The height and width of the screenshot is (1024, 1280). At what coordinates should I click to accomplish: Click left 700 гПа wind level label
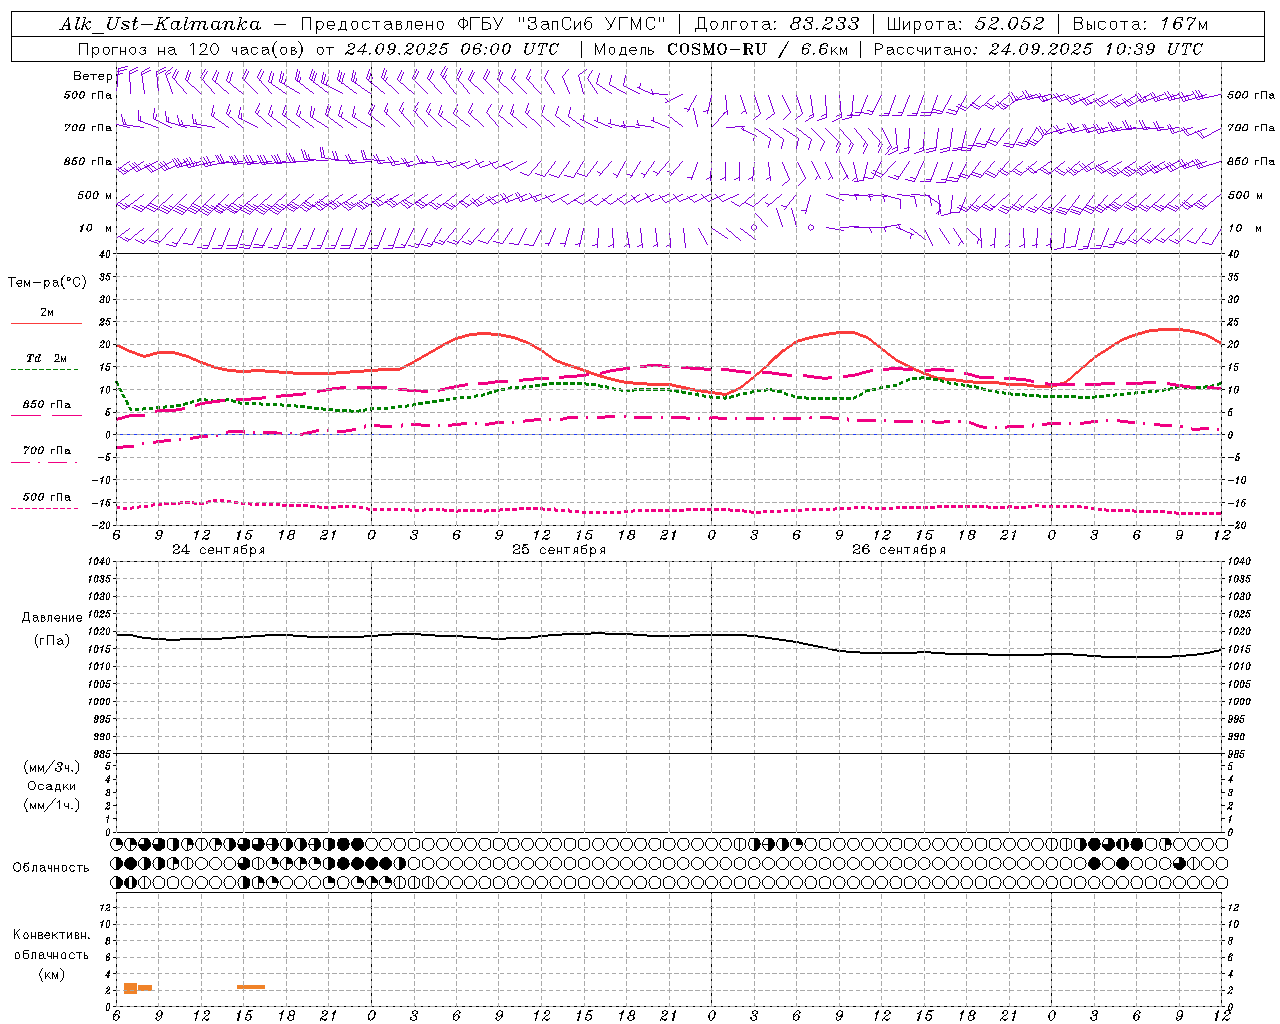coord(88,128)
